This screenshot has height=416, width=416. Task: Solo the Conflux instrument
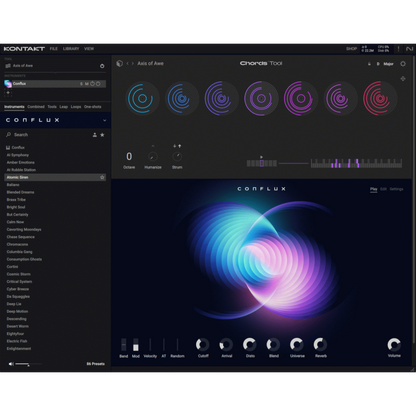[81, 84]
